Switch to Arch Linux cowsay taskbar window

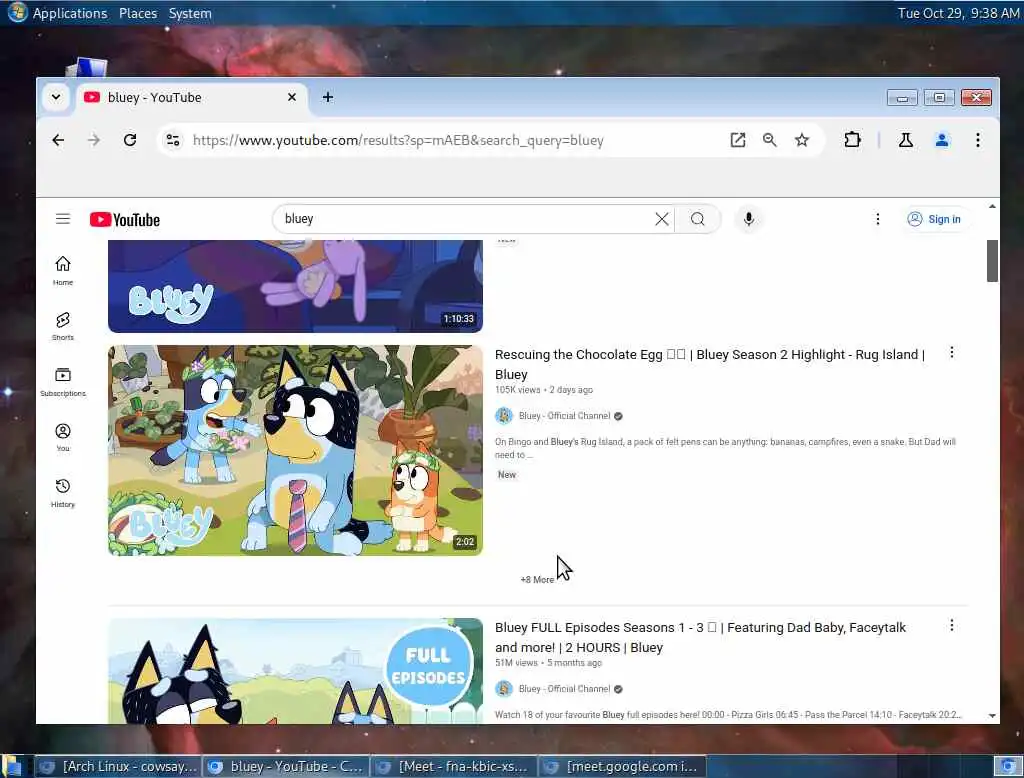click(118, 767)
